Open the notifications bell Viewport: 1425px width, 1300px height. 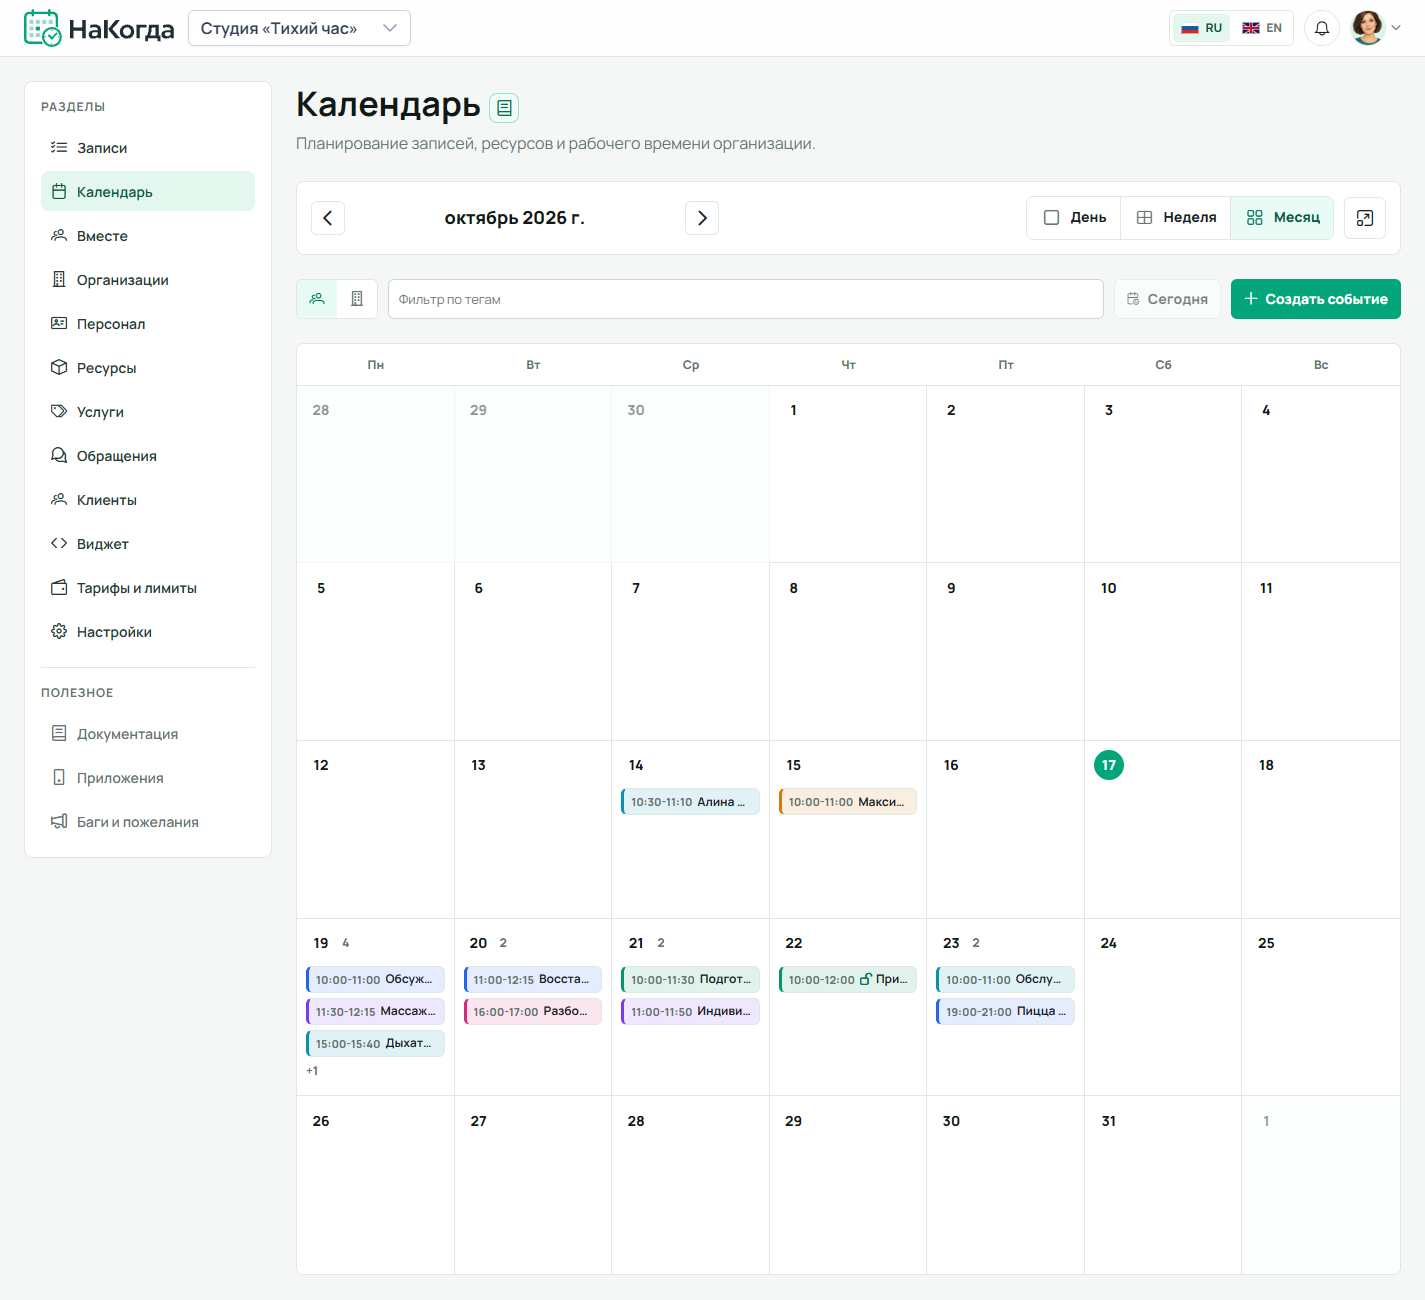1321,28
